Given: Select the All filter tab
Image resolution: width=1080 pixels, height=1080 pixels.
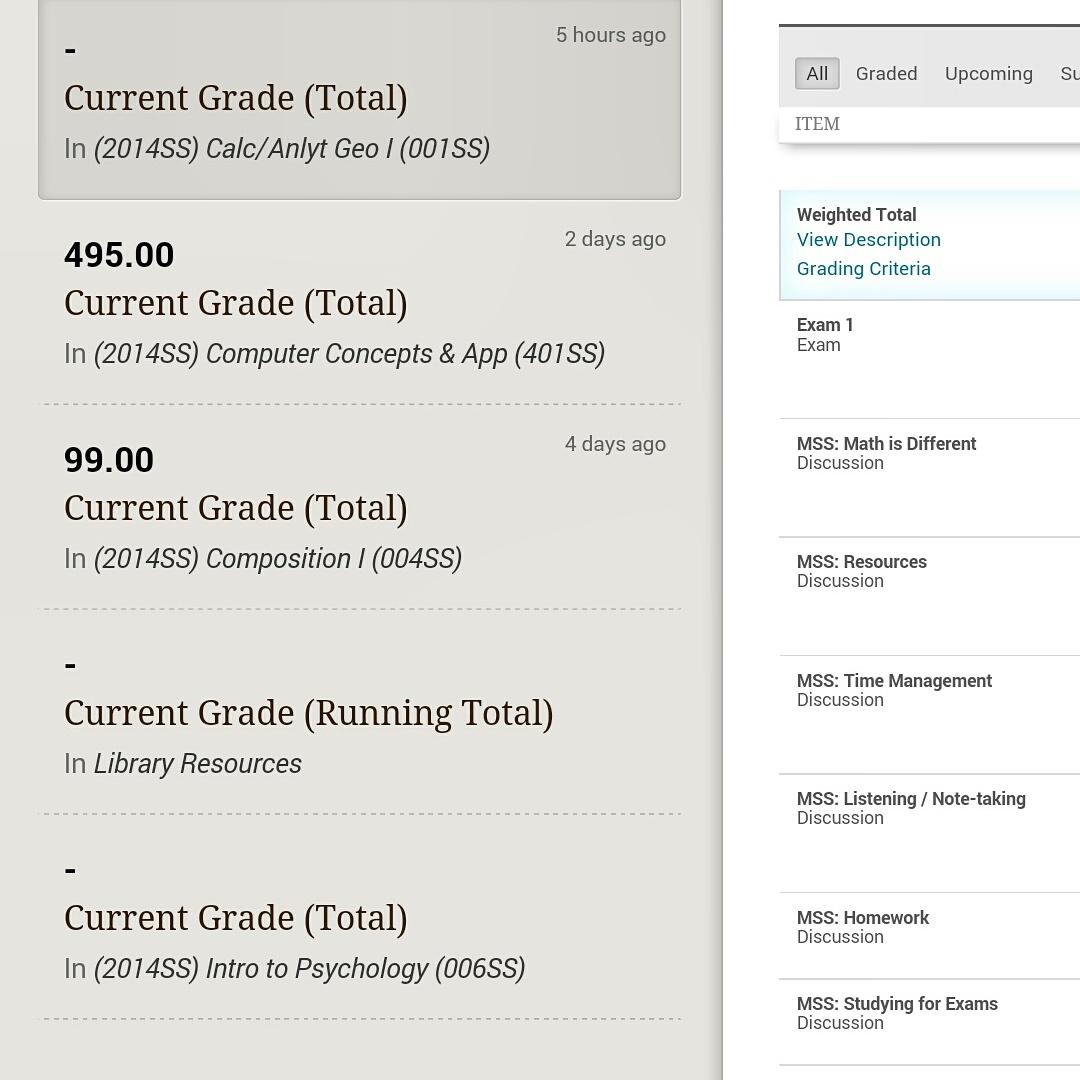Looking at the screenshot, I should click(x=817, y=74).
